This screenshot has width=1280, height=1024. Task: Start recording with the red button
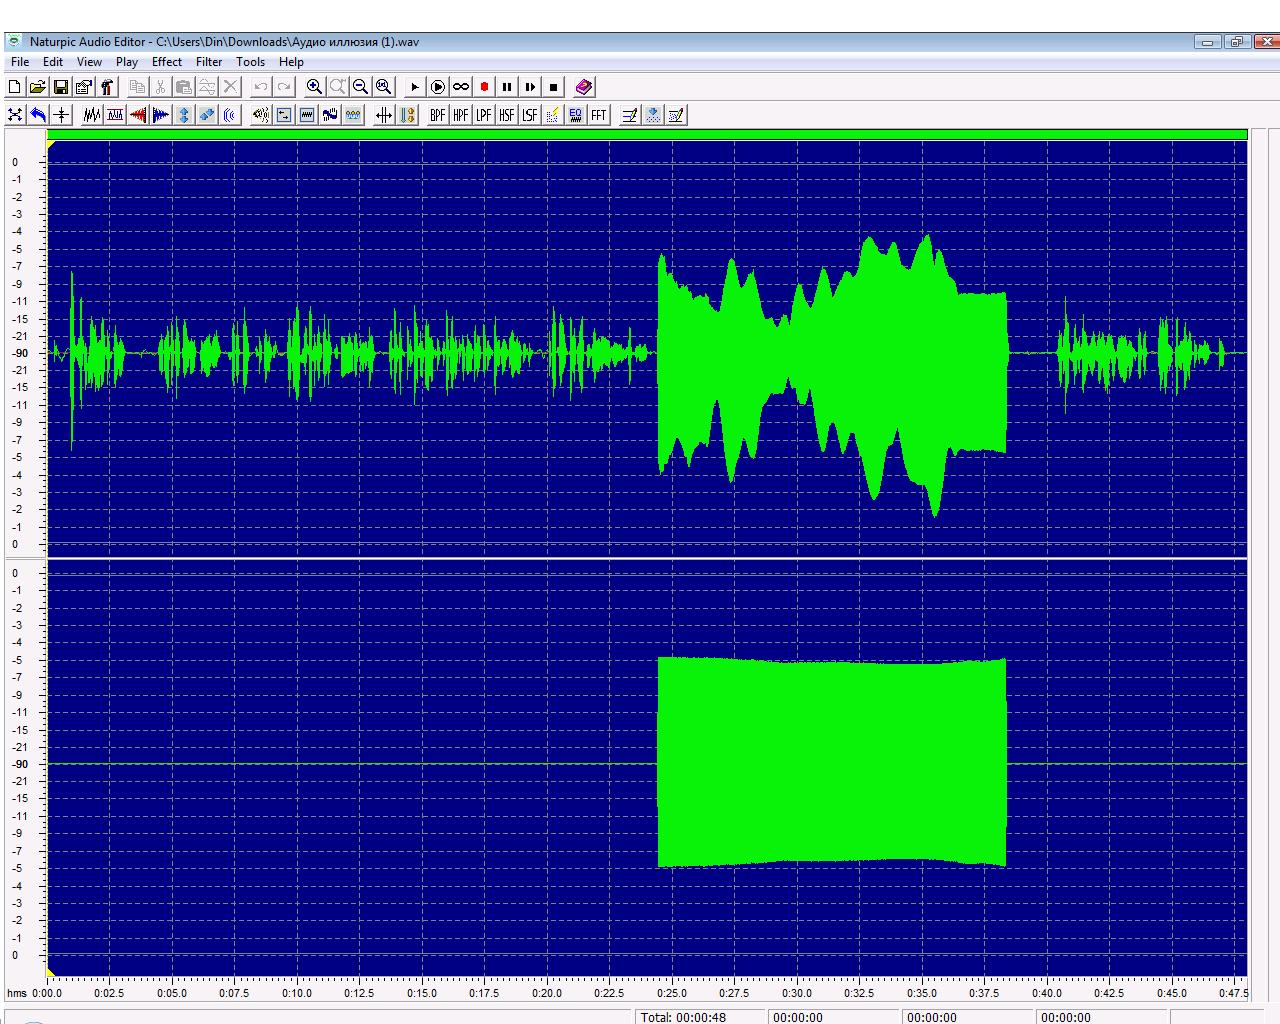(484, 87)
